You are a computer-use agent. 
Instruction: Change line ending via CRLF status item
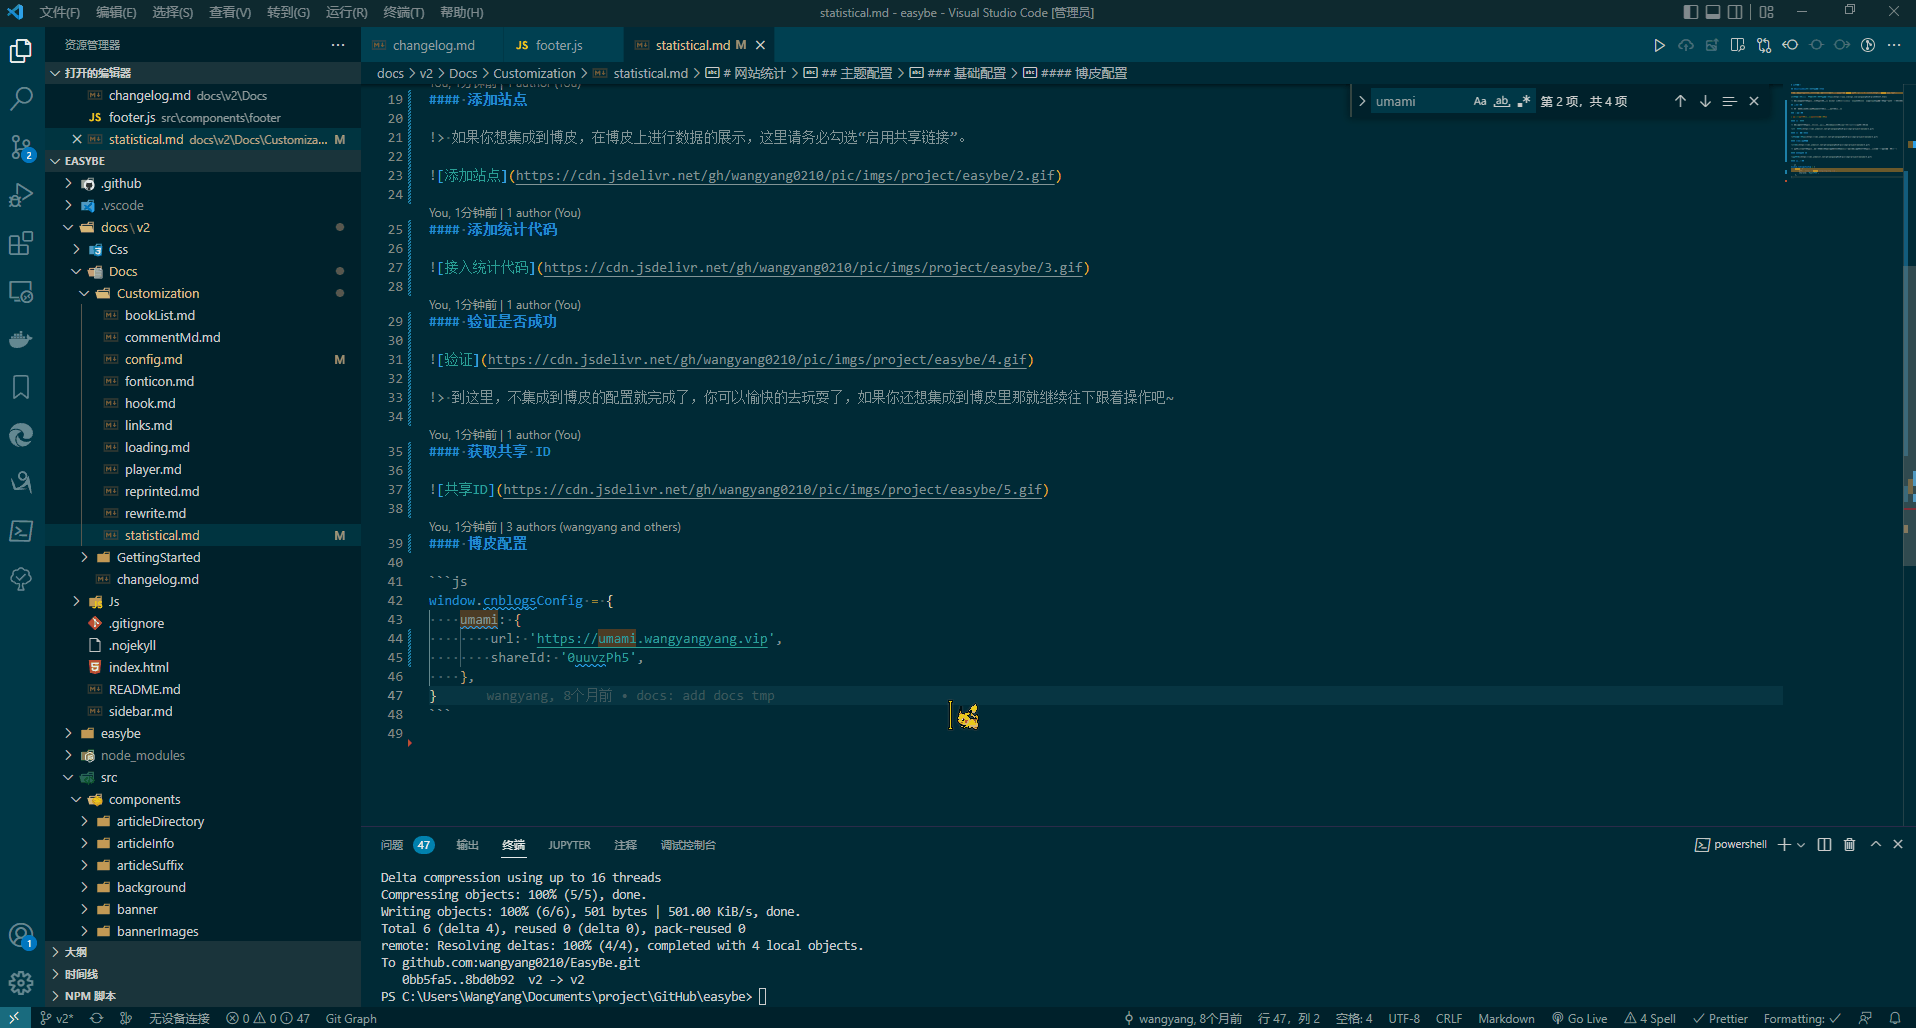tap(1449, 1018)
